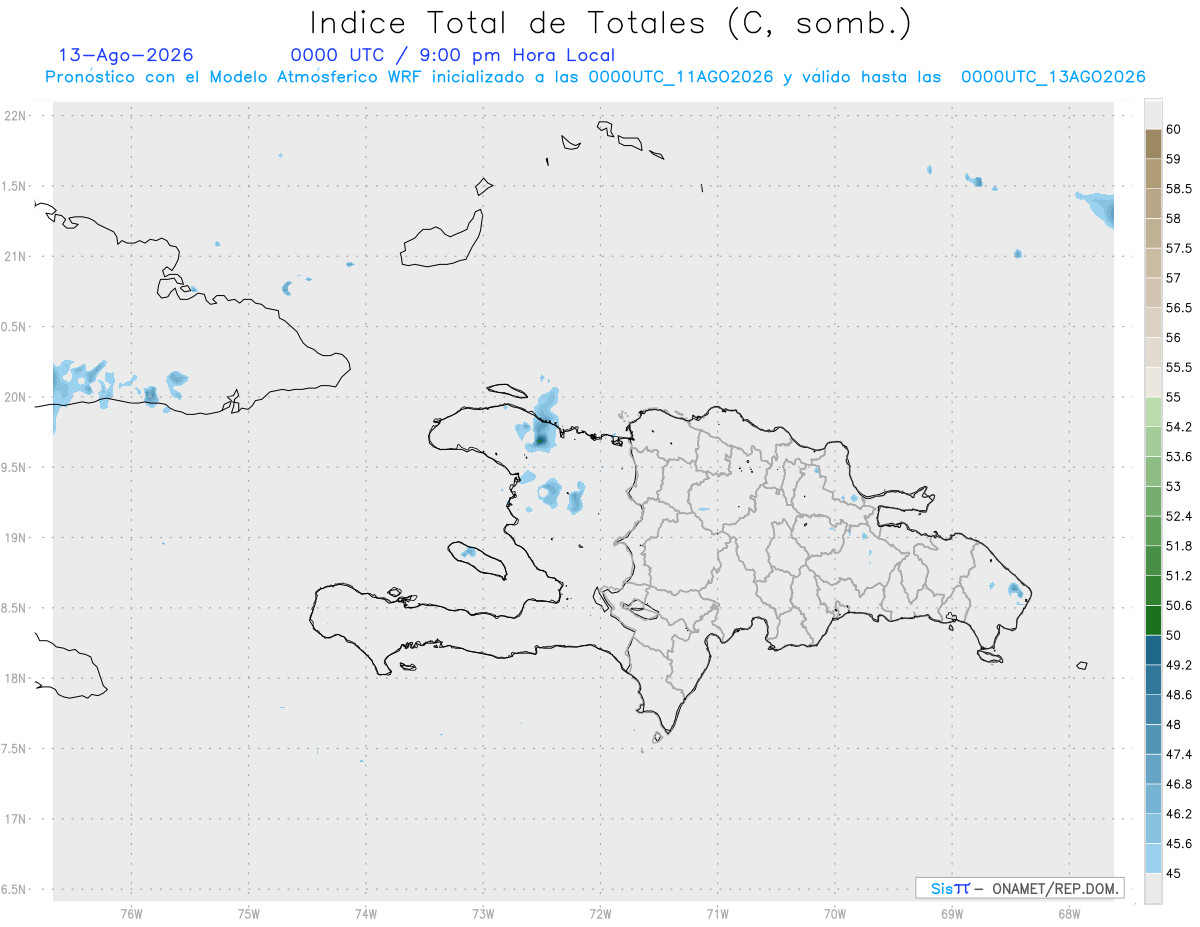
Task: Click the colorbar value "46.8"
Action: pyautogui.click(x=1179, y=784)
